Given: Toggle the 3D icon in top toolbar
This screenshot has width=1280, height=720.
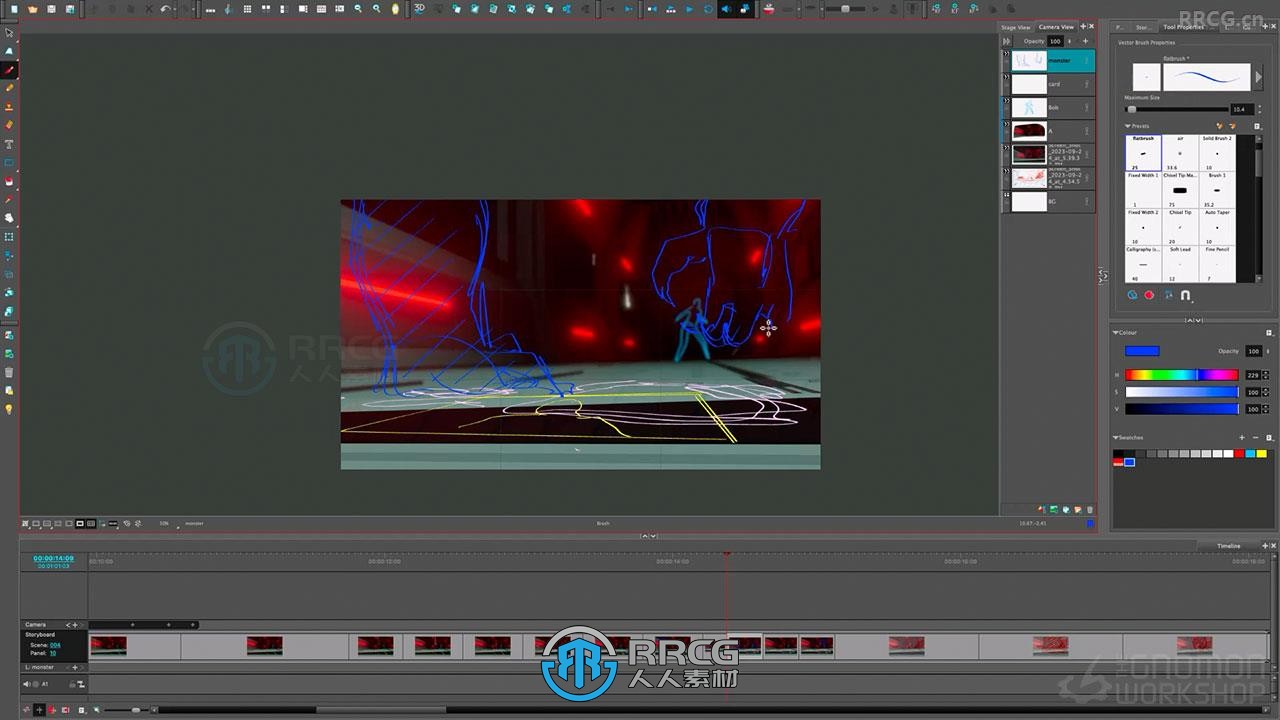Looking at the screenshot, I should [420, 9].
